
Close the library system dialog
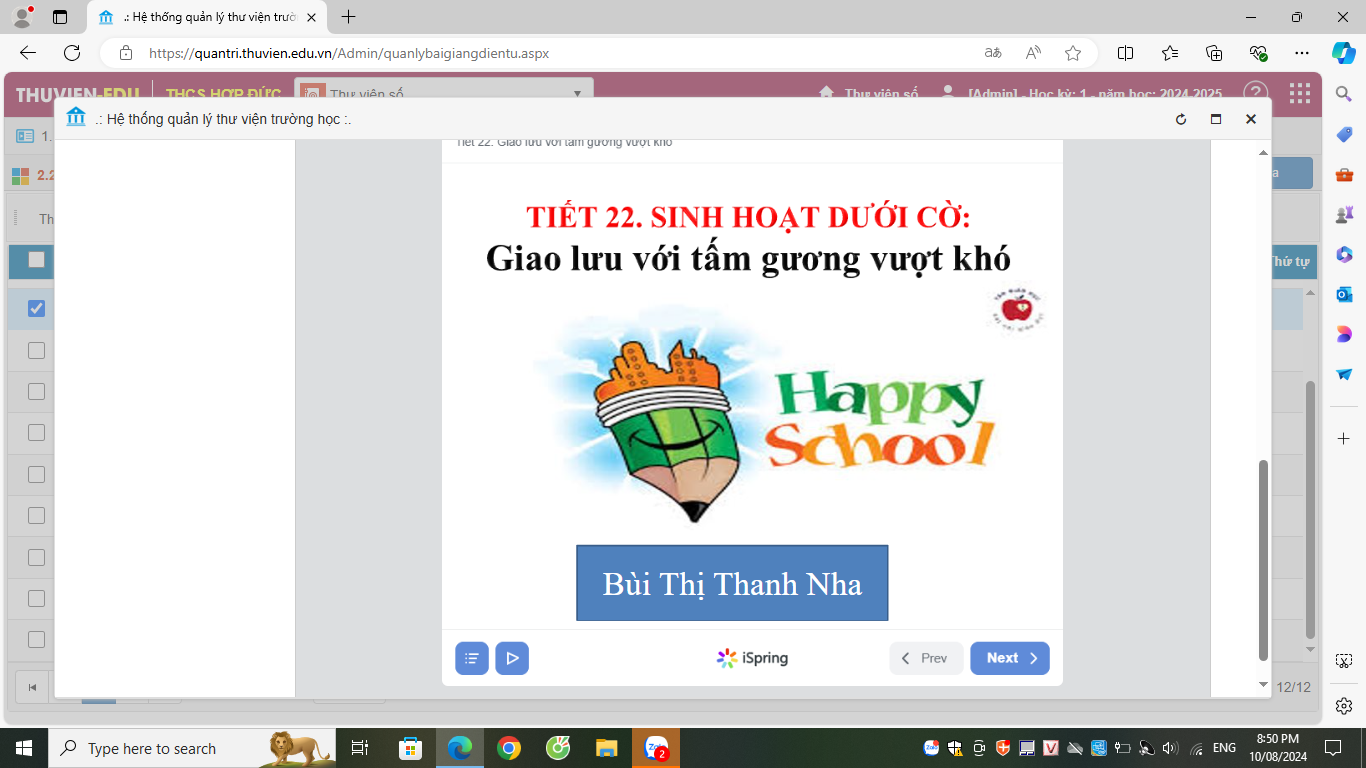click(1250, 119)
